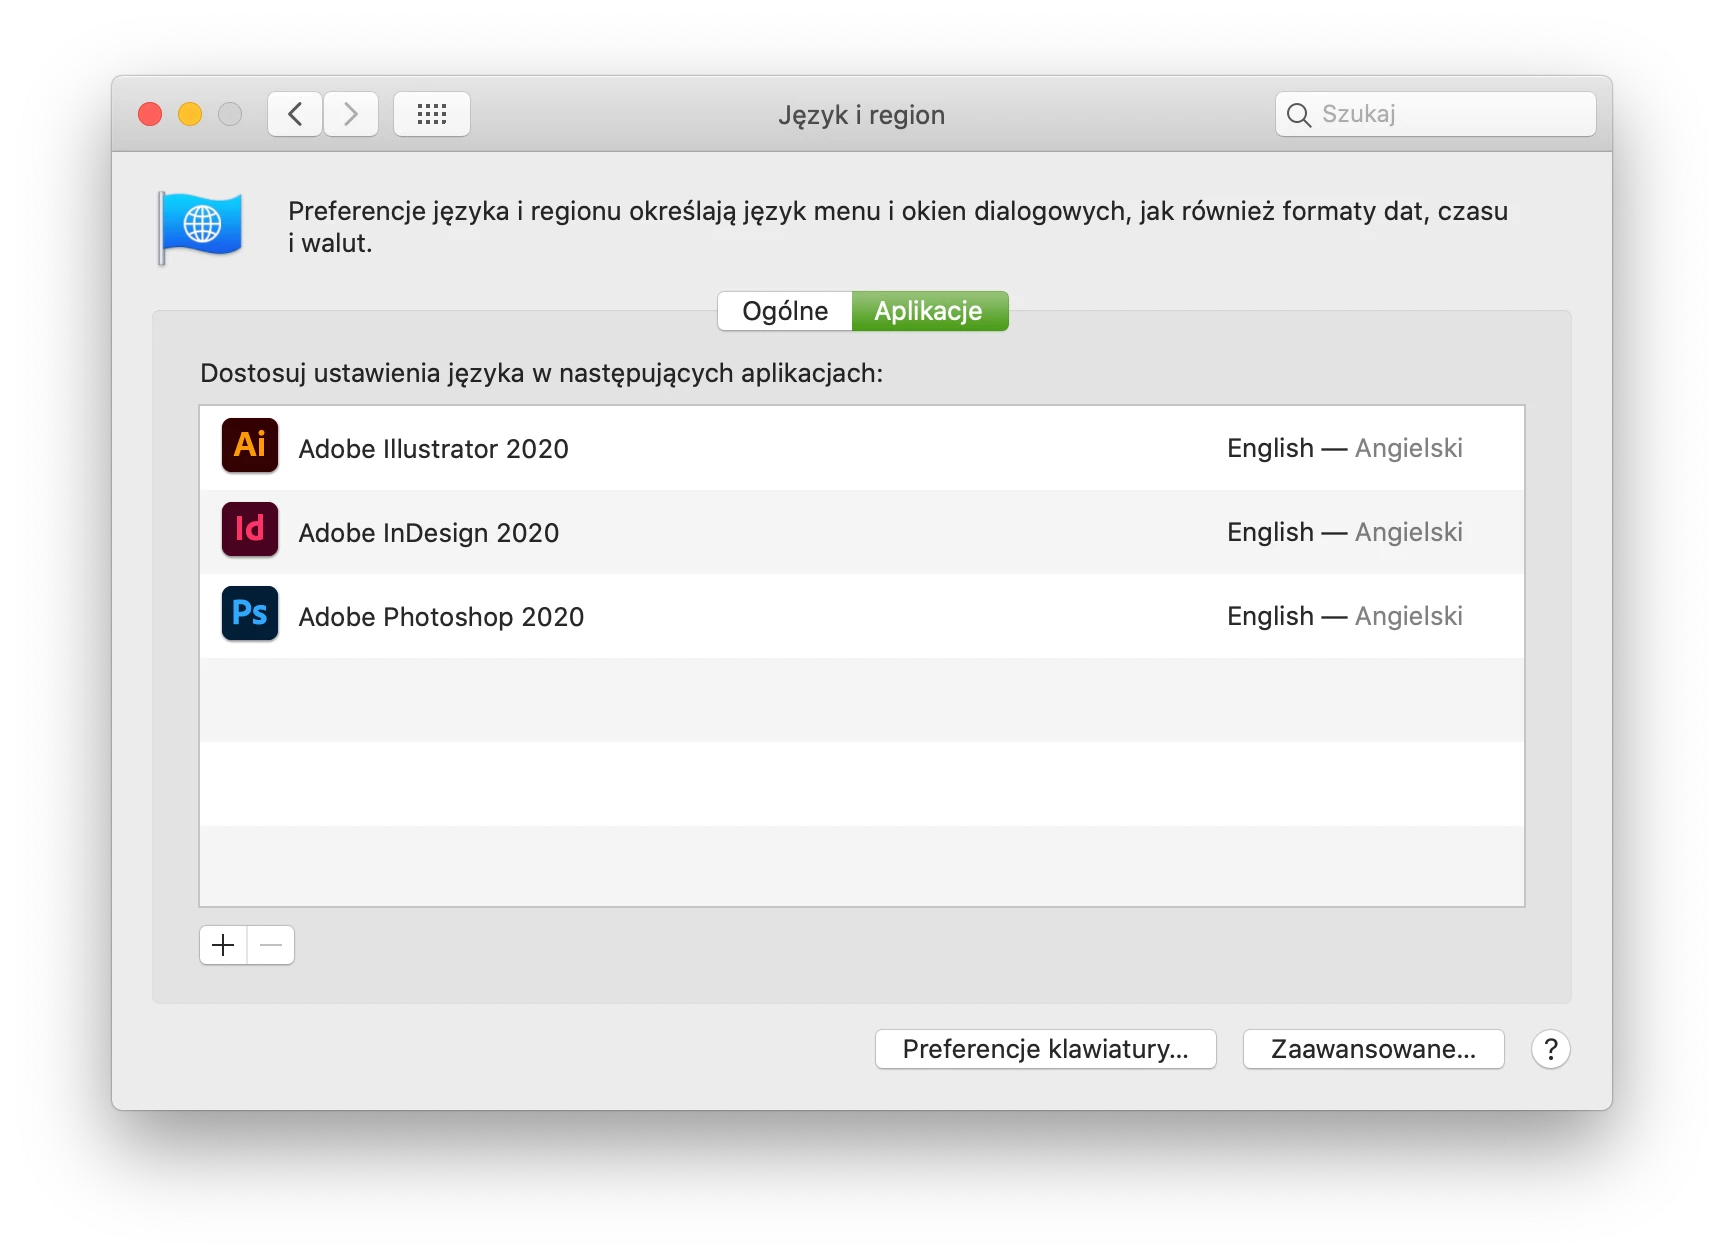
Task: Go back with the left chevron button
Action: [295, 114]
